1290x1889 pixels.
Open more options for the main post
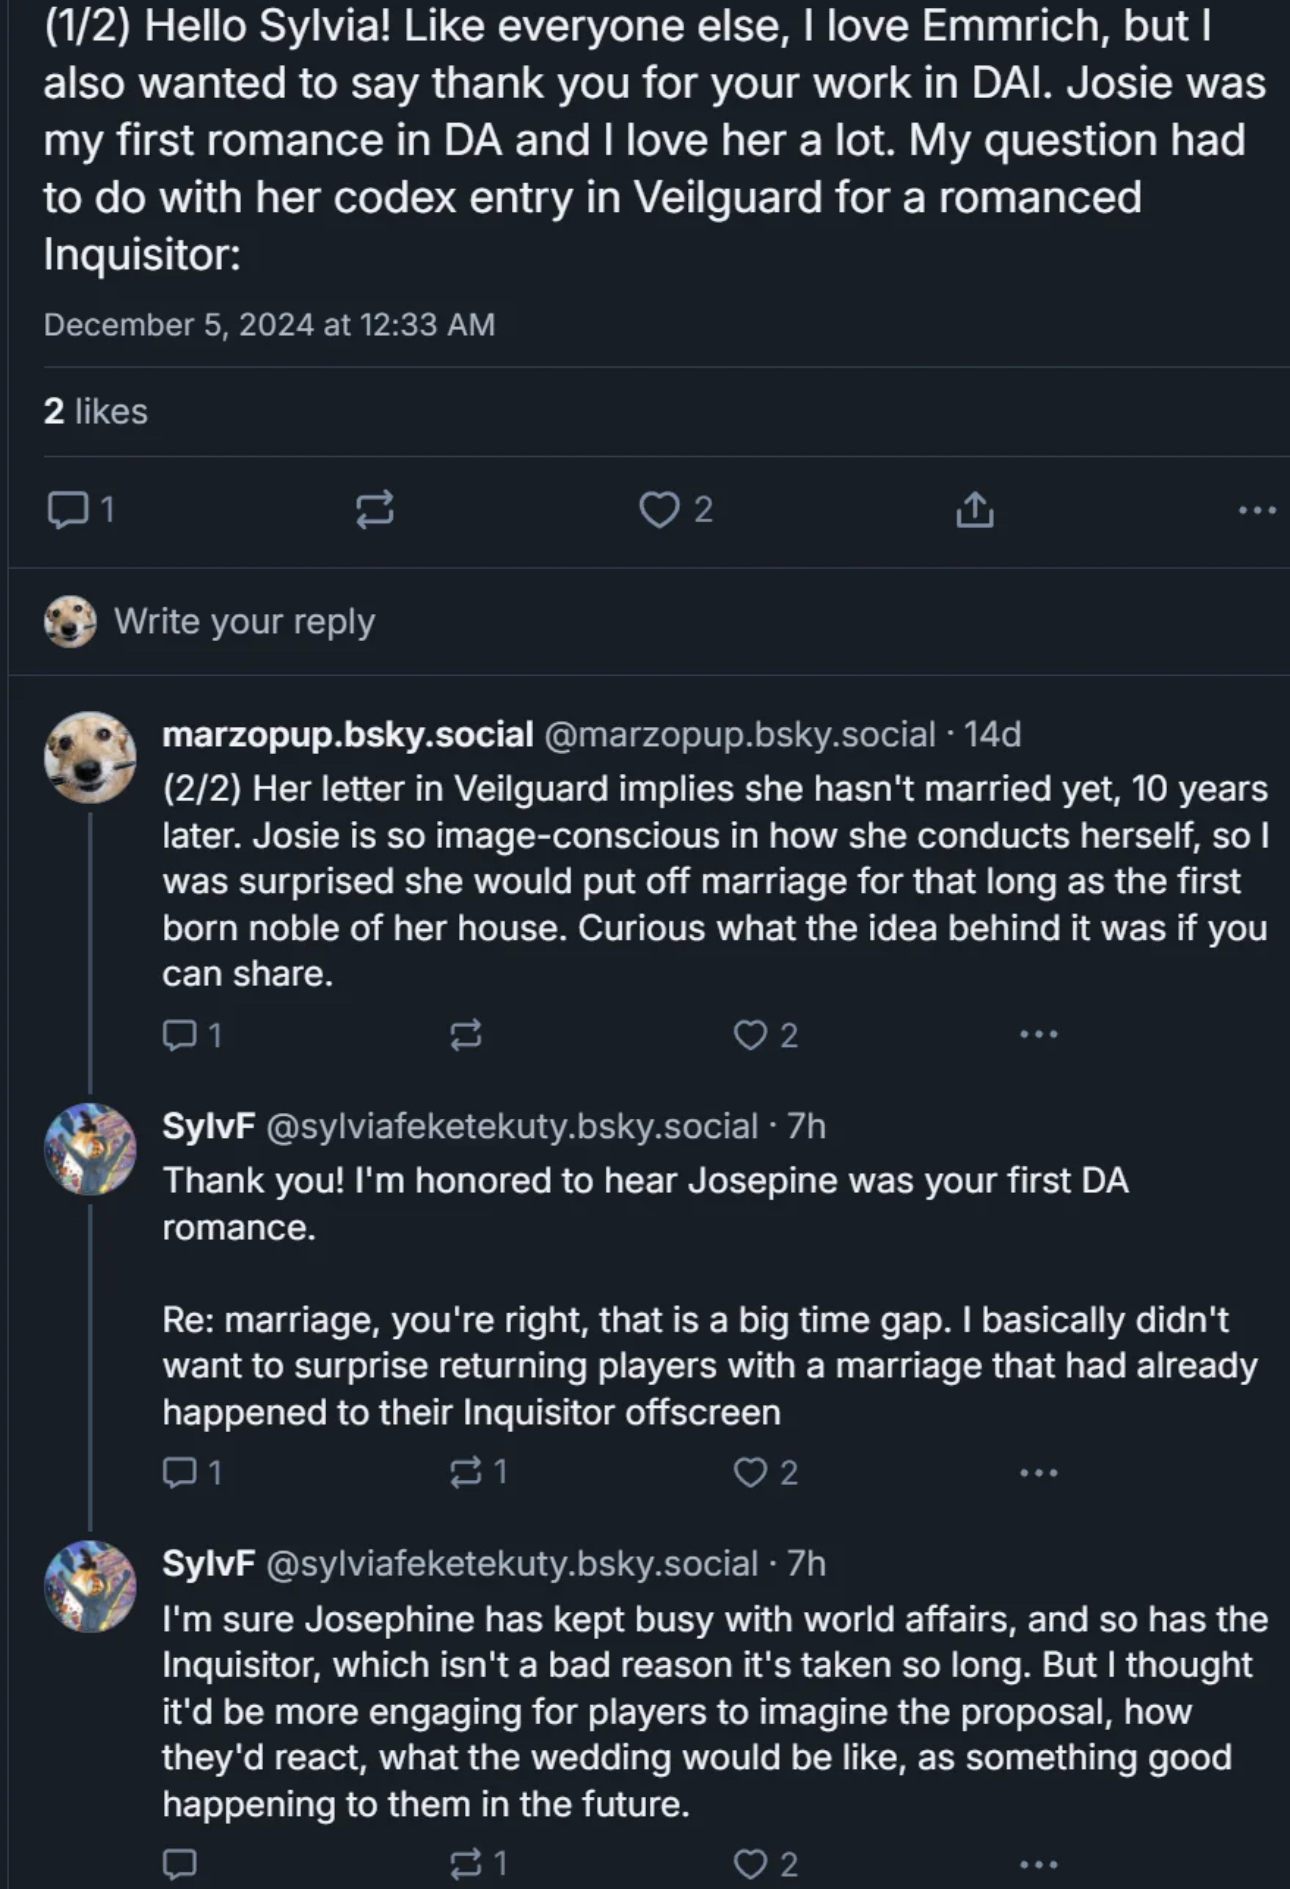[x=1256, y=510]
